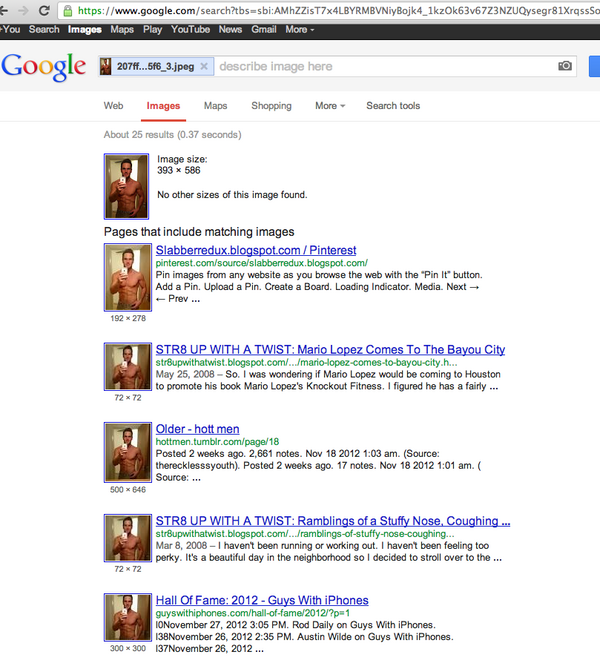The height and width of the screenshot is (669, 600).
Task: Click the browser address bar URL
Action: coord(337,11)
